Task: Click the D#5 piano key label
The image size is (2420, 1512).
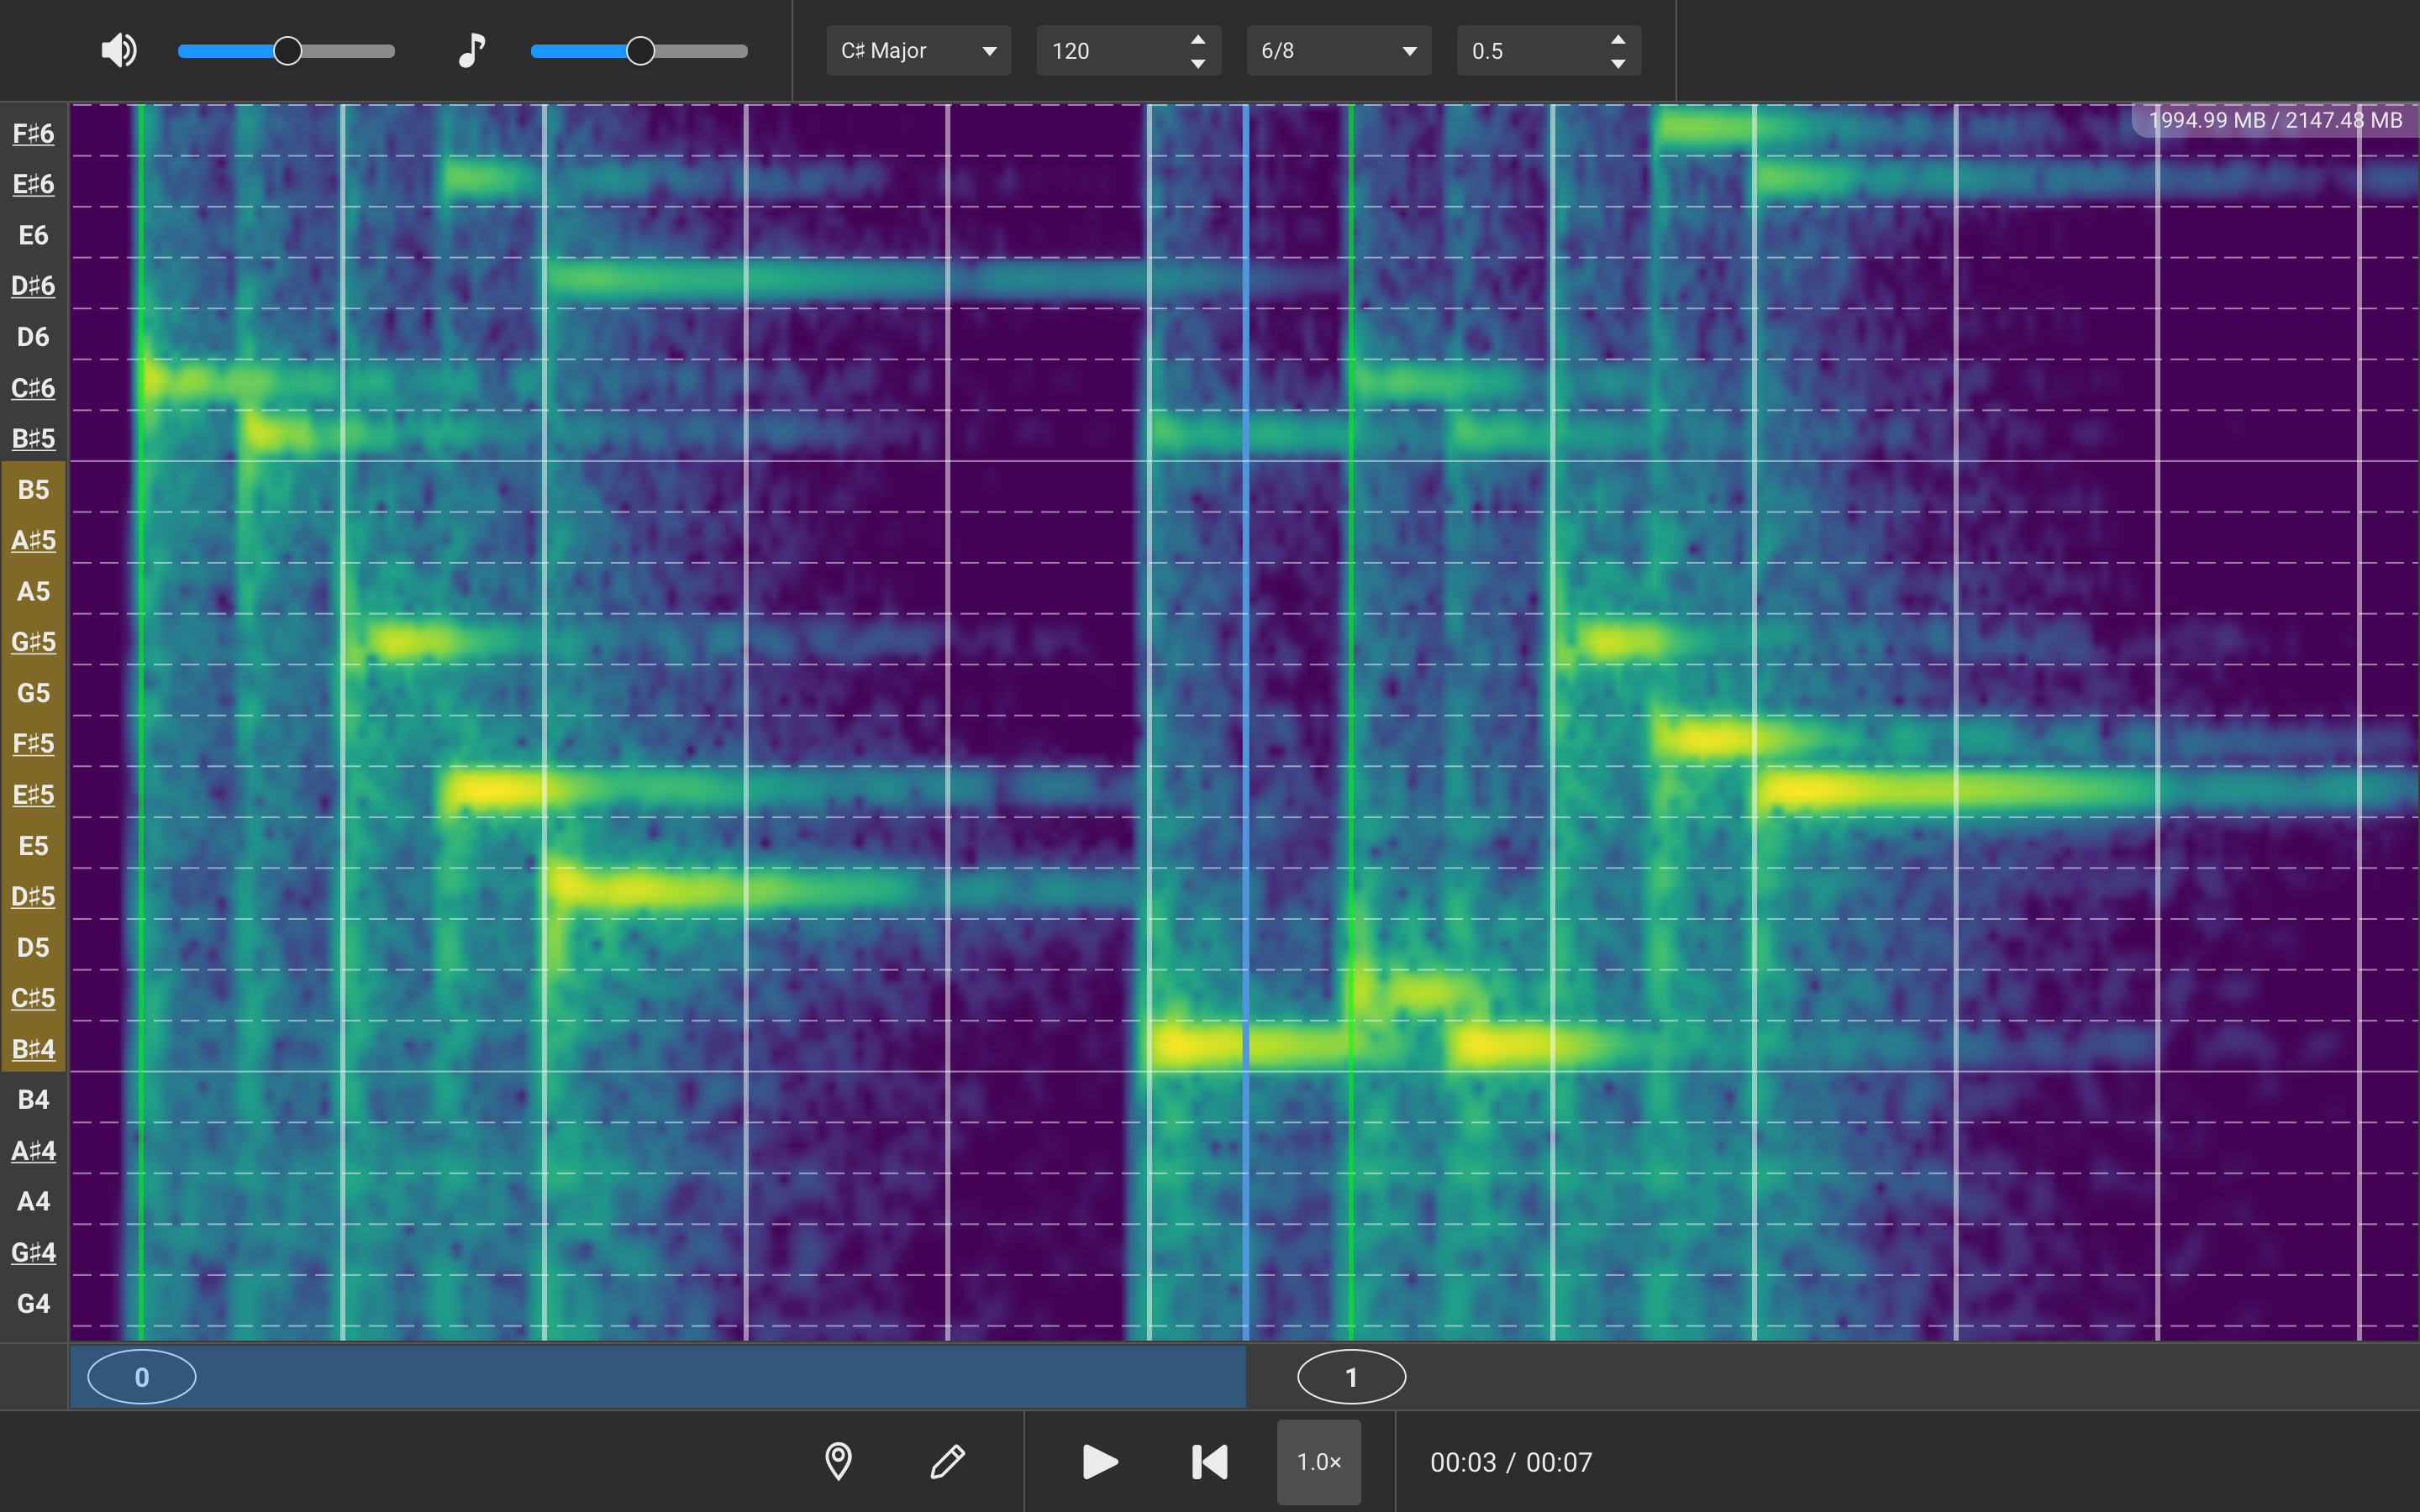Action: click(33, 896)
